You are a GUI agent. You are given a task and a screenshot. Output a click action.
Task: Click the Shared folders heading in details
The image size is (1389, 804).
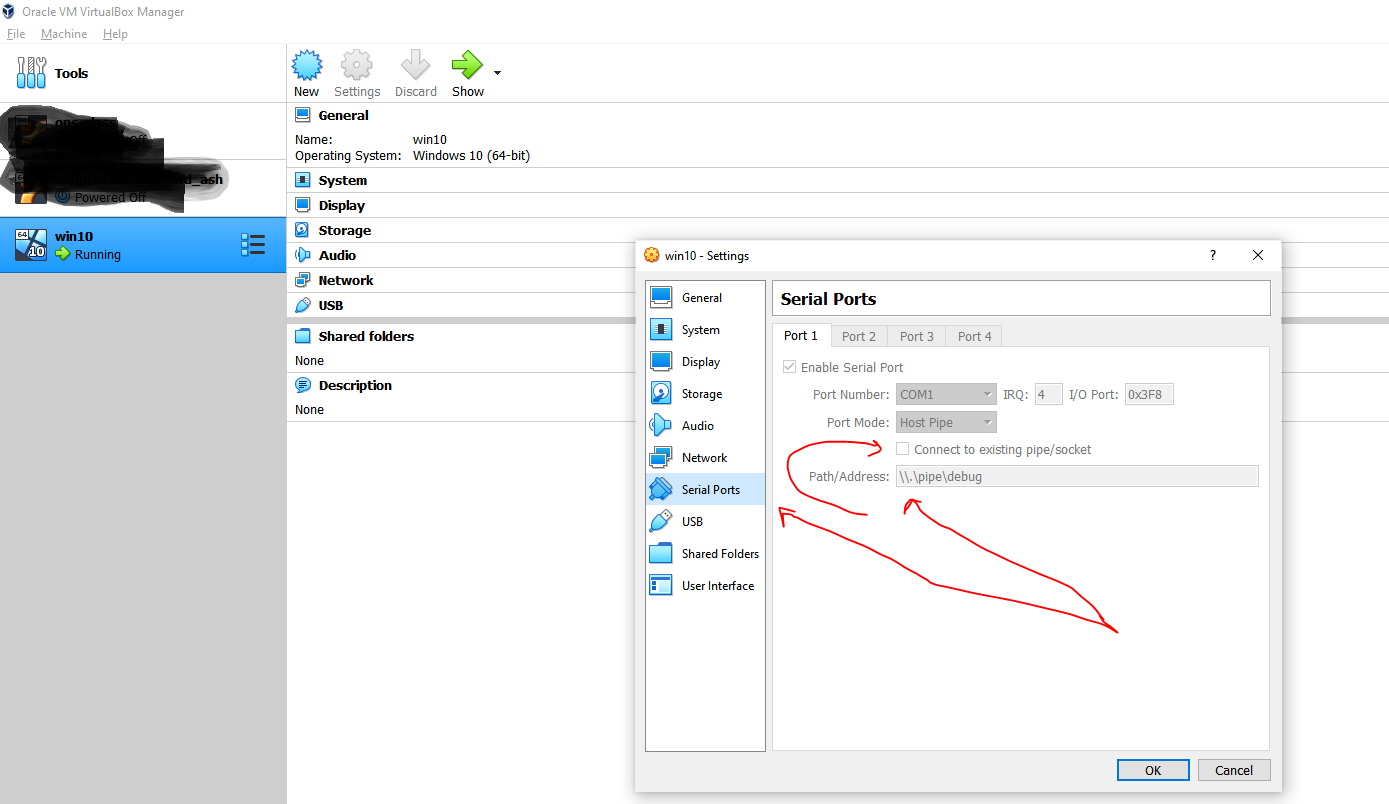coord(366,336)
